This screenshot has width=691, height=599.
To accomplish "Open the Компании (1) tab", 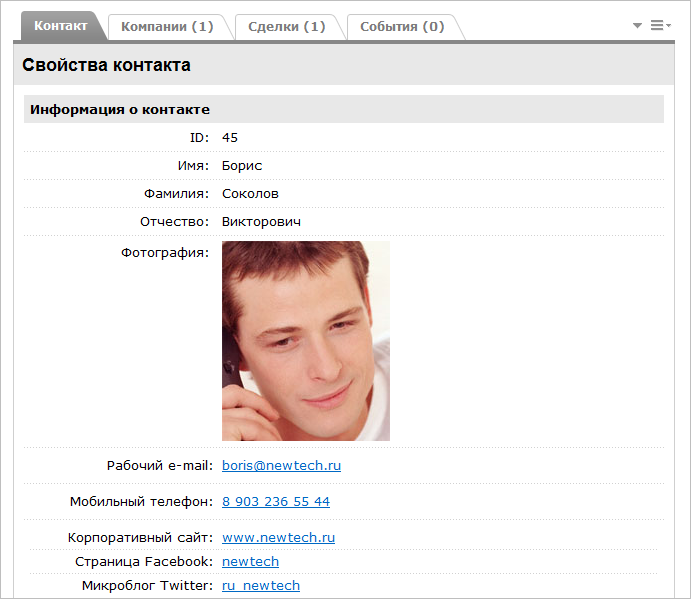I will coord(167,27).
